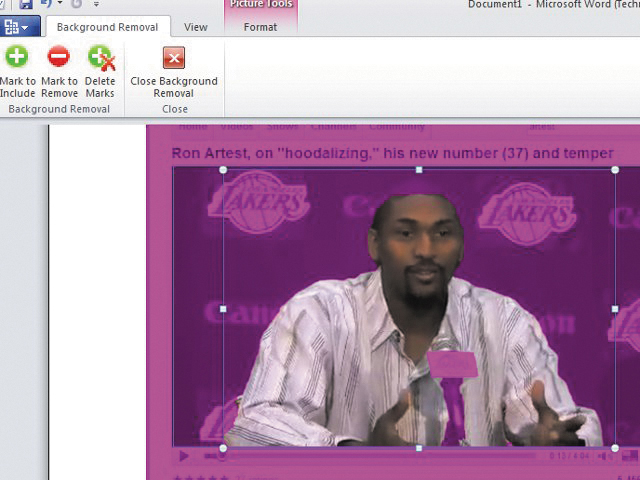Select the Mark to Remove tool
Screen dimensions: 640x480
pyautogui.click(x=59, y=71)
